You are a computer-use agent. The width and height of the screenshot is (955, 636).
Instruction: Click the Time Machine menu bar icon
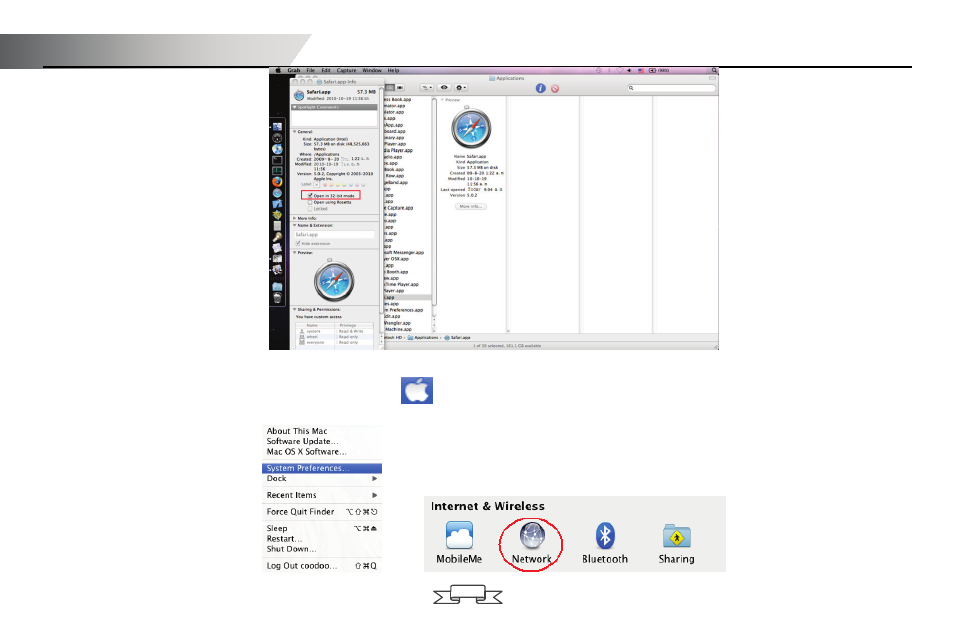coord(599,70)
